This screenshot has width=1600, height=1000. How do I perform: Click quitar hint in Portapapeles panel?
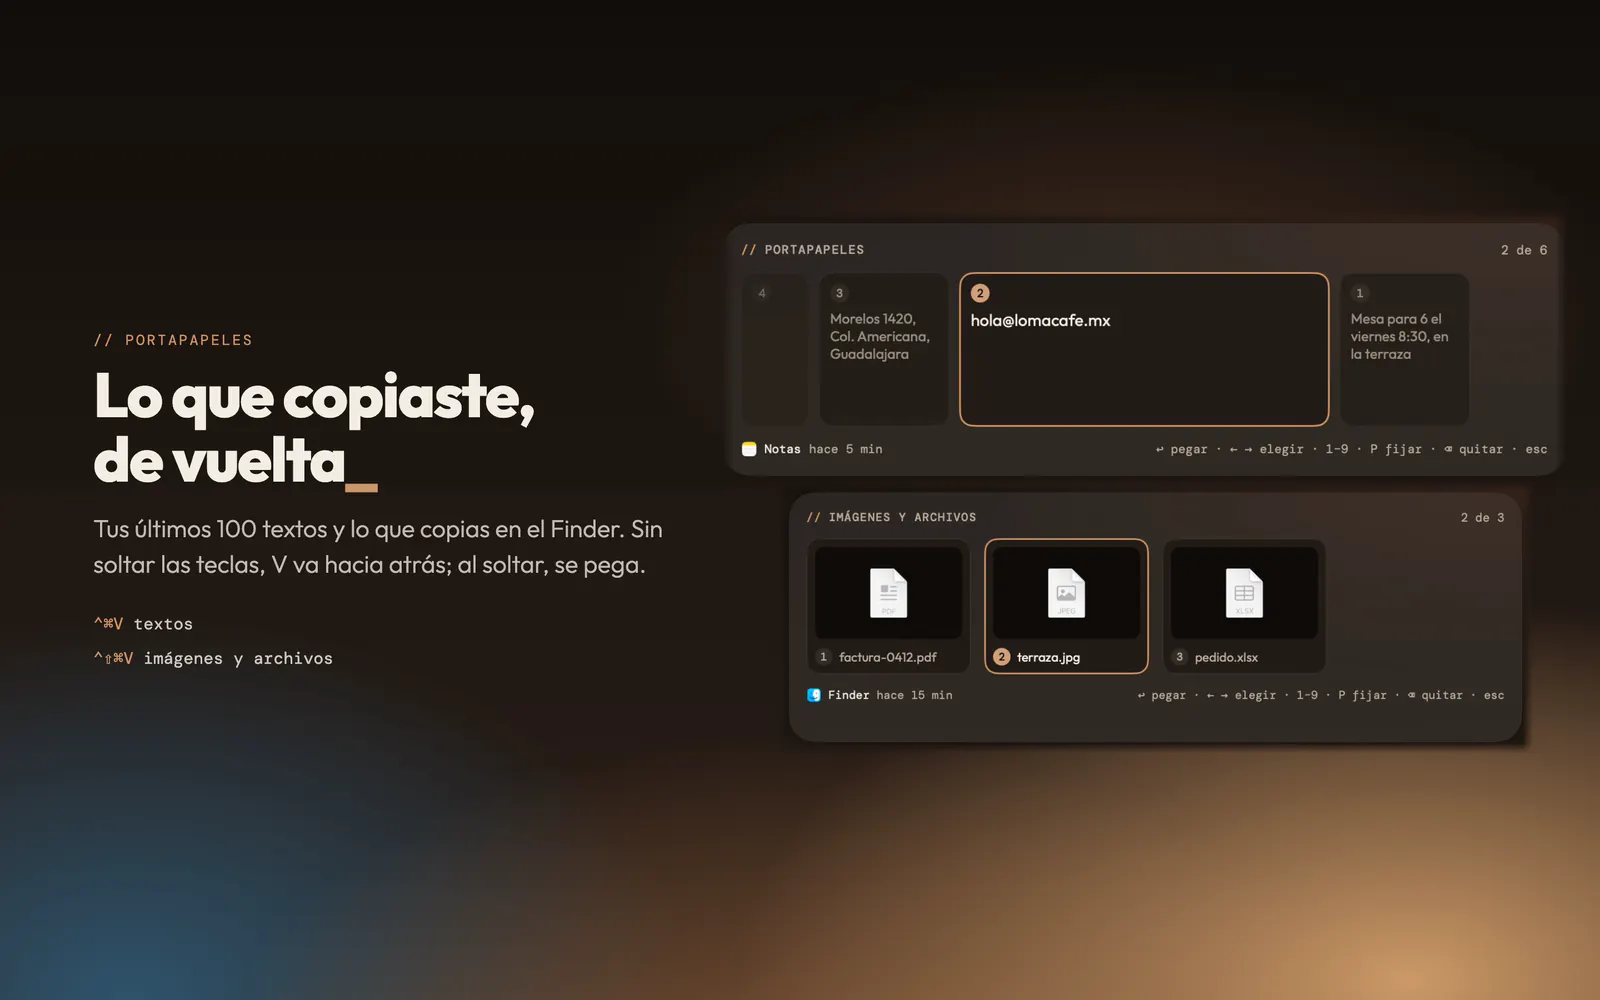tap(1473, 450)
